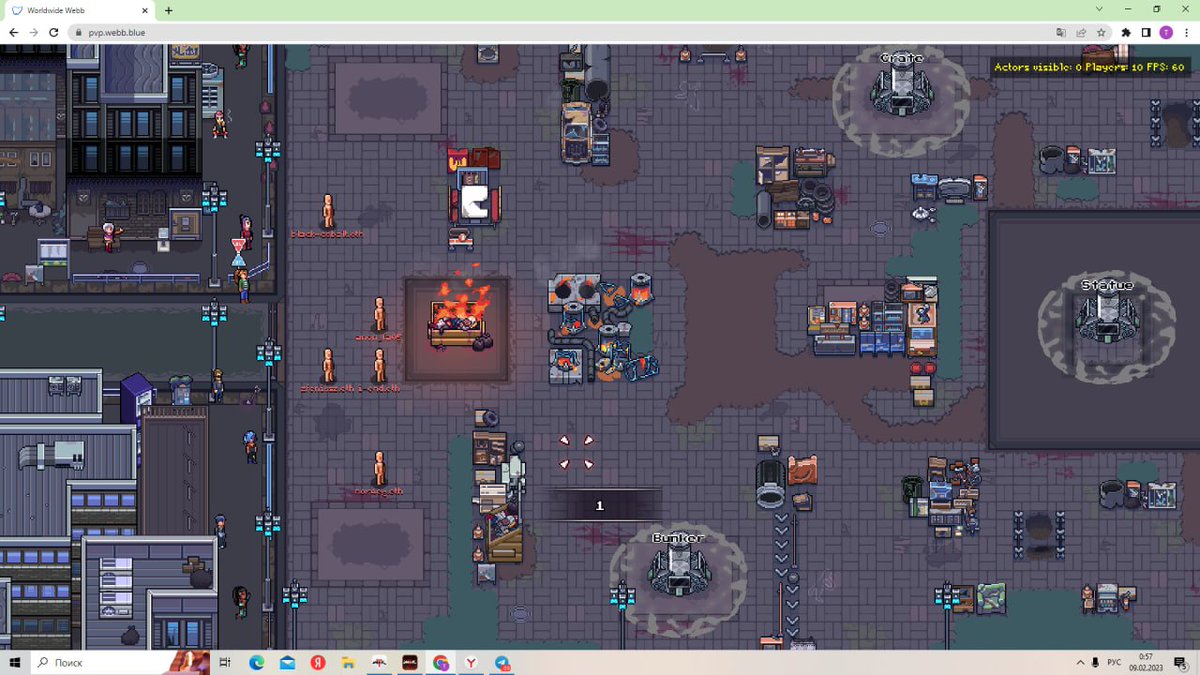Image resolution: width=1200 pixels, height=675 pixels.
Task: Open the clock showing 0:57
Action: (1146, 663)
